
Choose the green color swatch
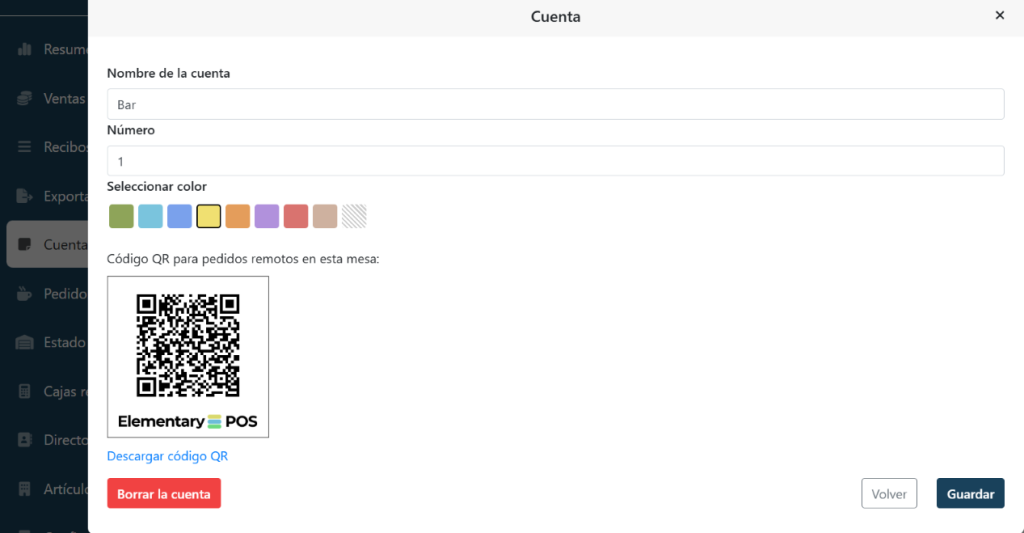(121, 216)
